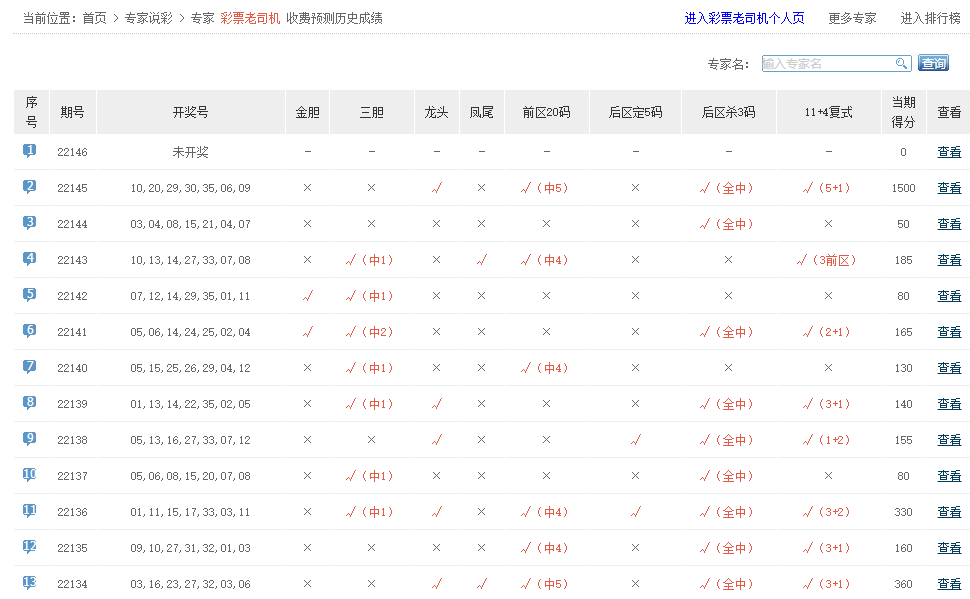Select the number 4 badge for issue 22143
Image resolution: width=970 pixels, height=599 pixels.
(30, 259)
